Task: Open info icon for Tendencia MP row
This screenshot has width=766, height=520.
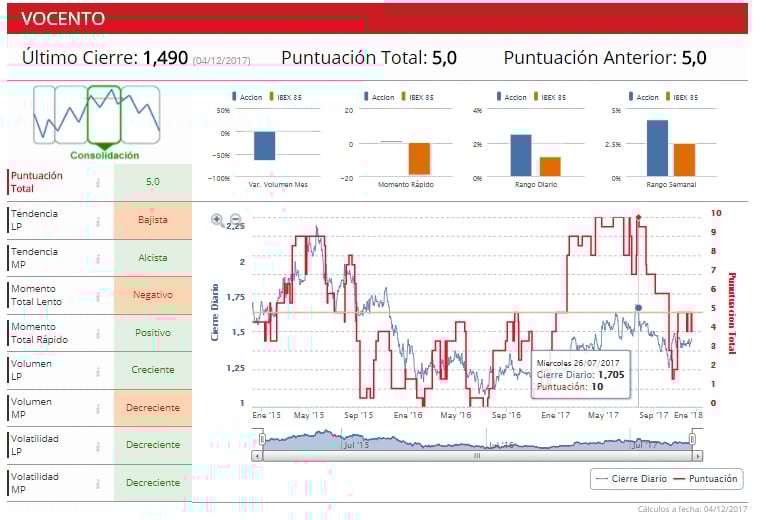Action: (x=98, y=259)
